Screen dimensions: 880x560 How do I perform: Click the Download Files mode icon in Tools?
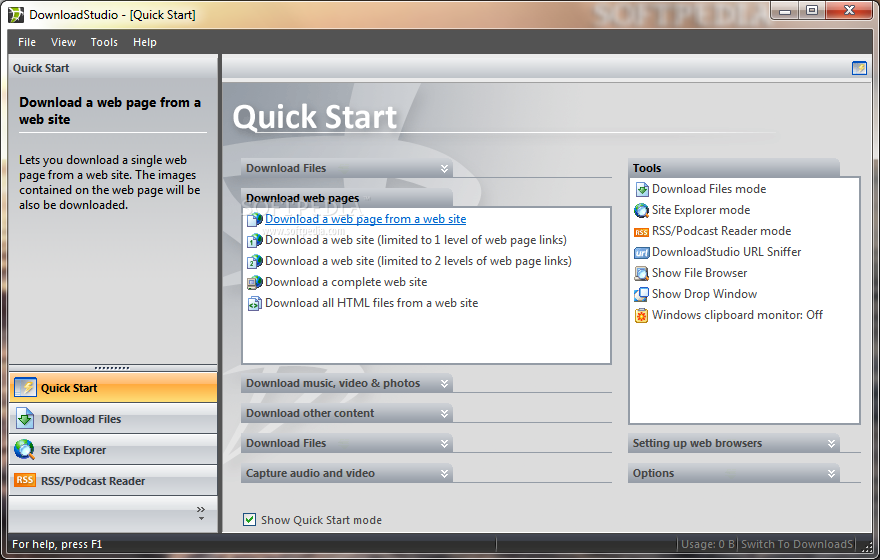[x=641, y=190]
